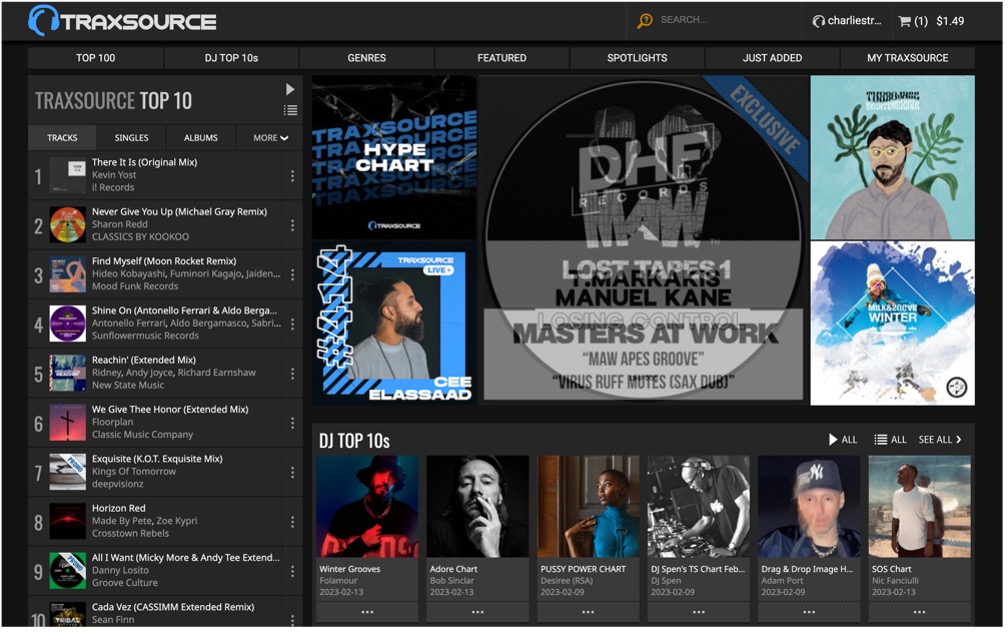Play the Traxsource Top 10 list
Viewport: 1008px width, 632px height.
(x=290, y=89)
